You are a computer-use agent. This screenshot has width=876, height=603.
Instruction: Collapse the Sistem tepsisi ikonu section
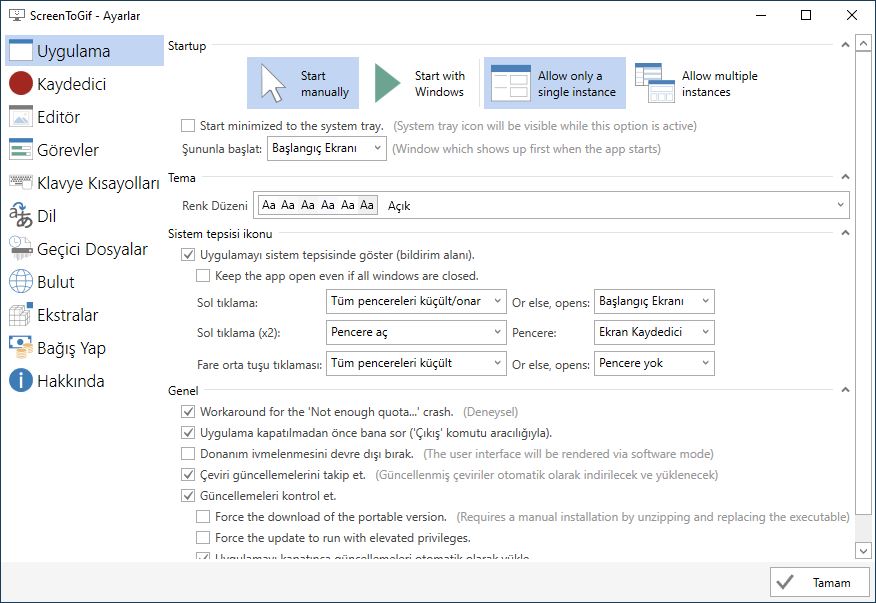845,233
